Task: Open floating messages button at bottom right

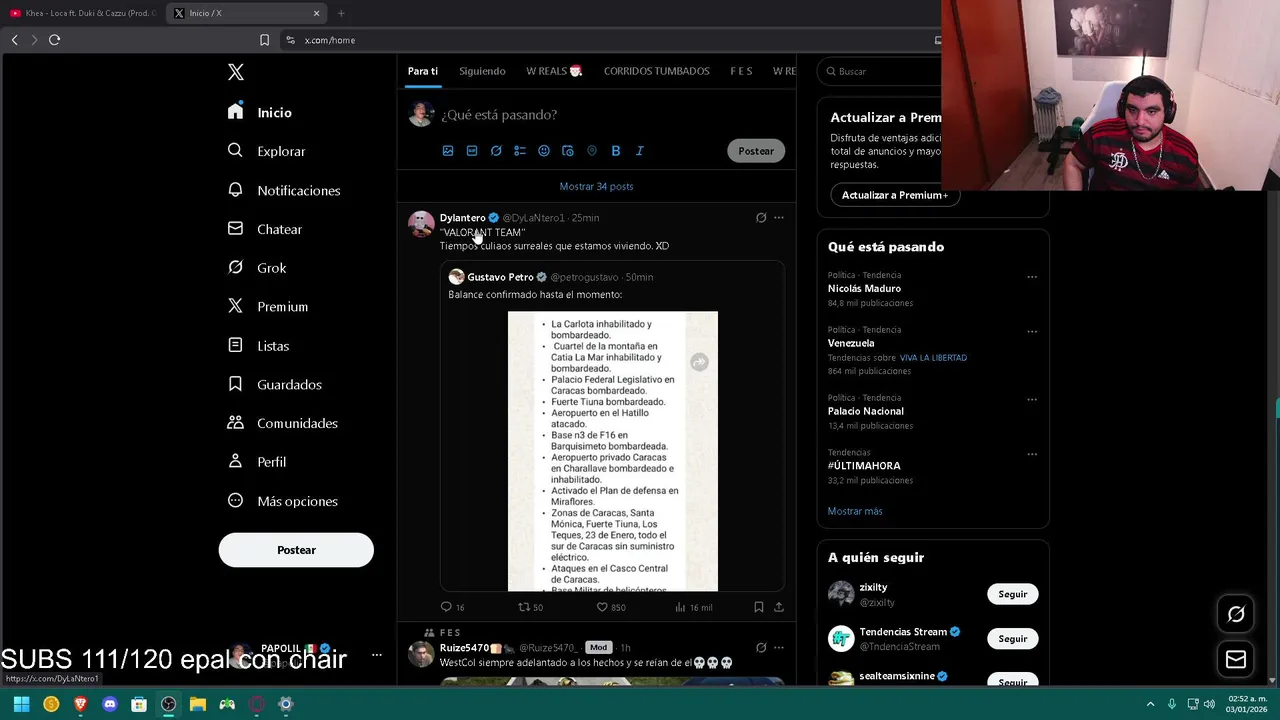Action: pos(1236,659)
